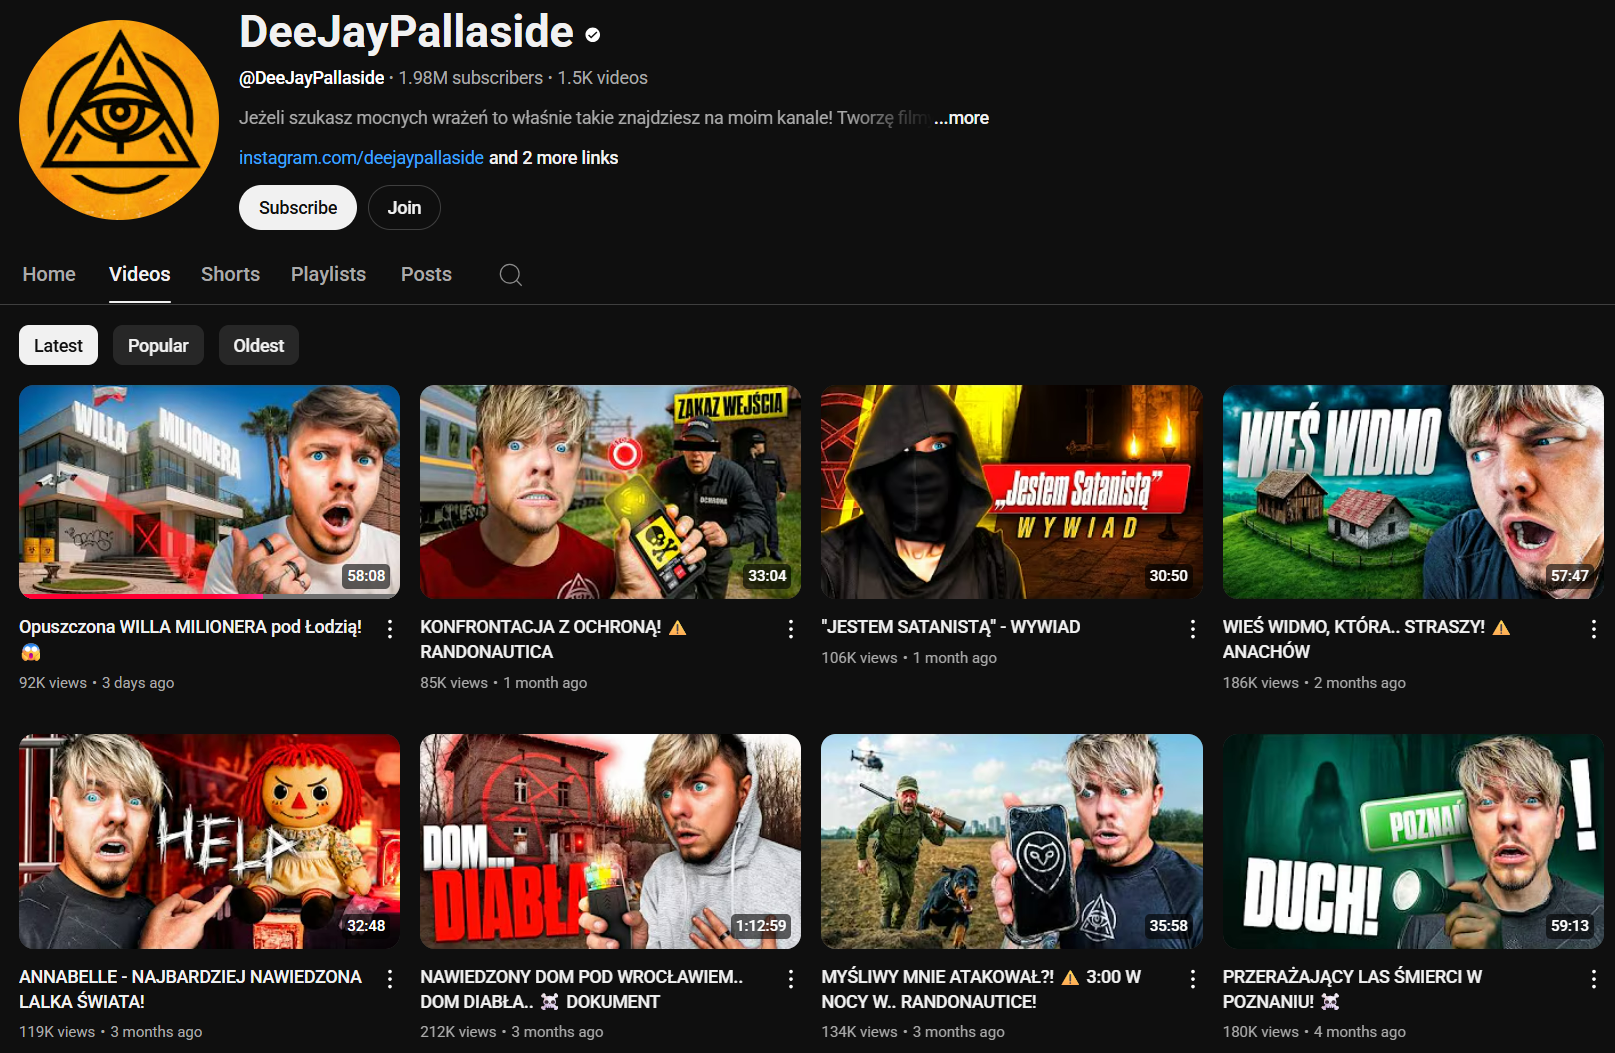Go to the Playlists tab
The width and height of the screenshot is (1615, 1053).
[328, 274]
